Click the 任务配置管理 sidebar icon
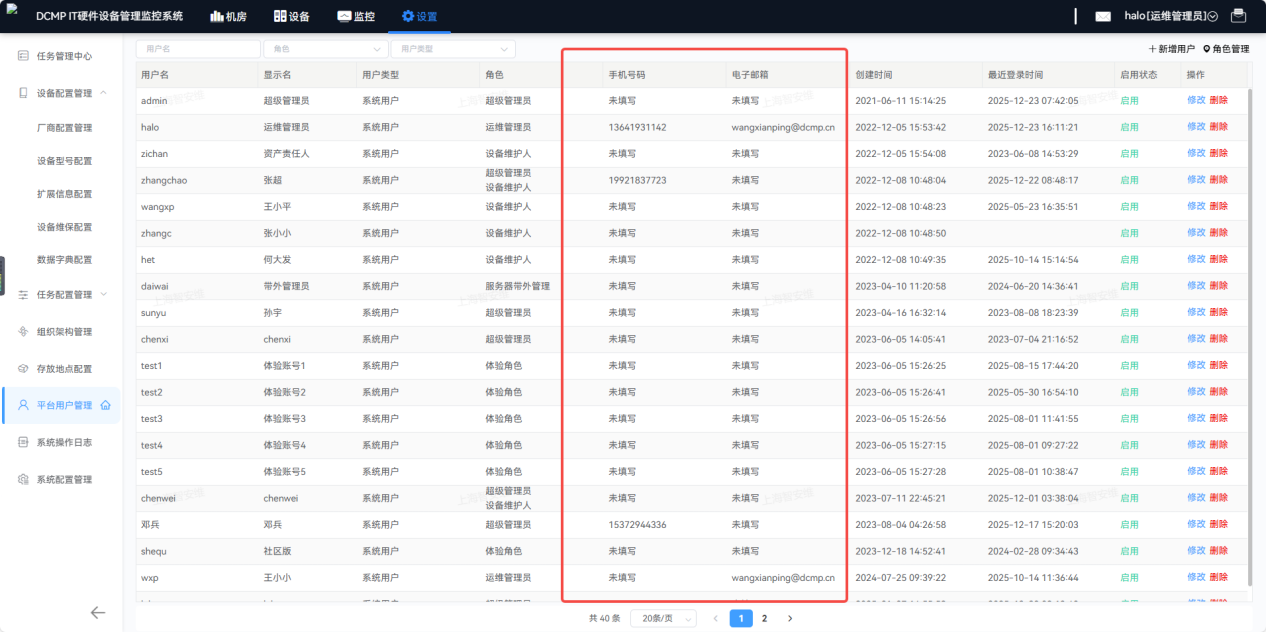The height and width of the screenshot is (632, 1266). click(23, 295)
